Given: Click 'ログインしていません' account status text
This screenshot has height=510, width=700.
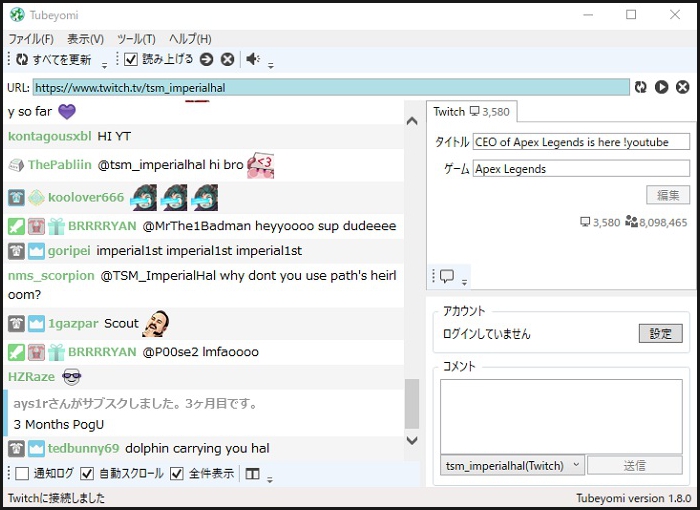Looking at the screenshot, I should pos(487,334).
